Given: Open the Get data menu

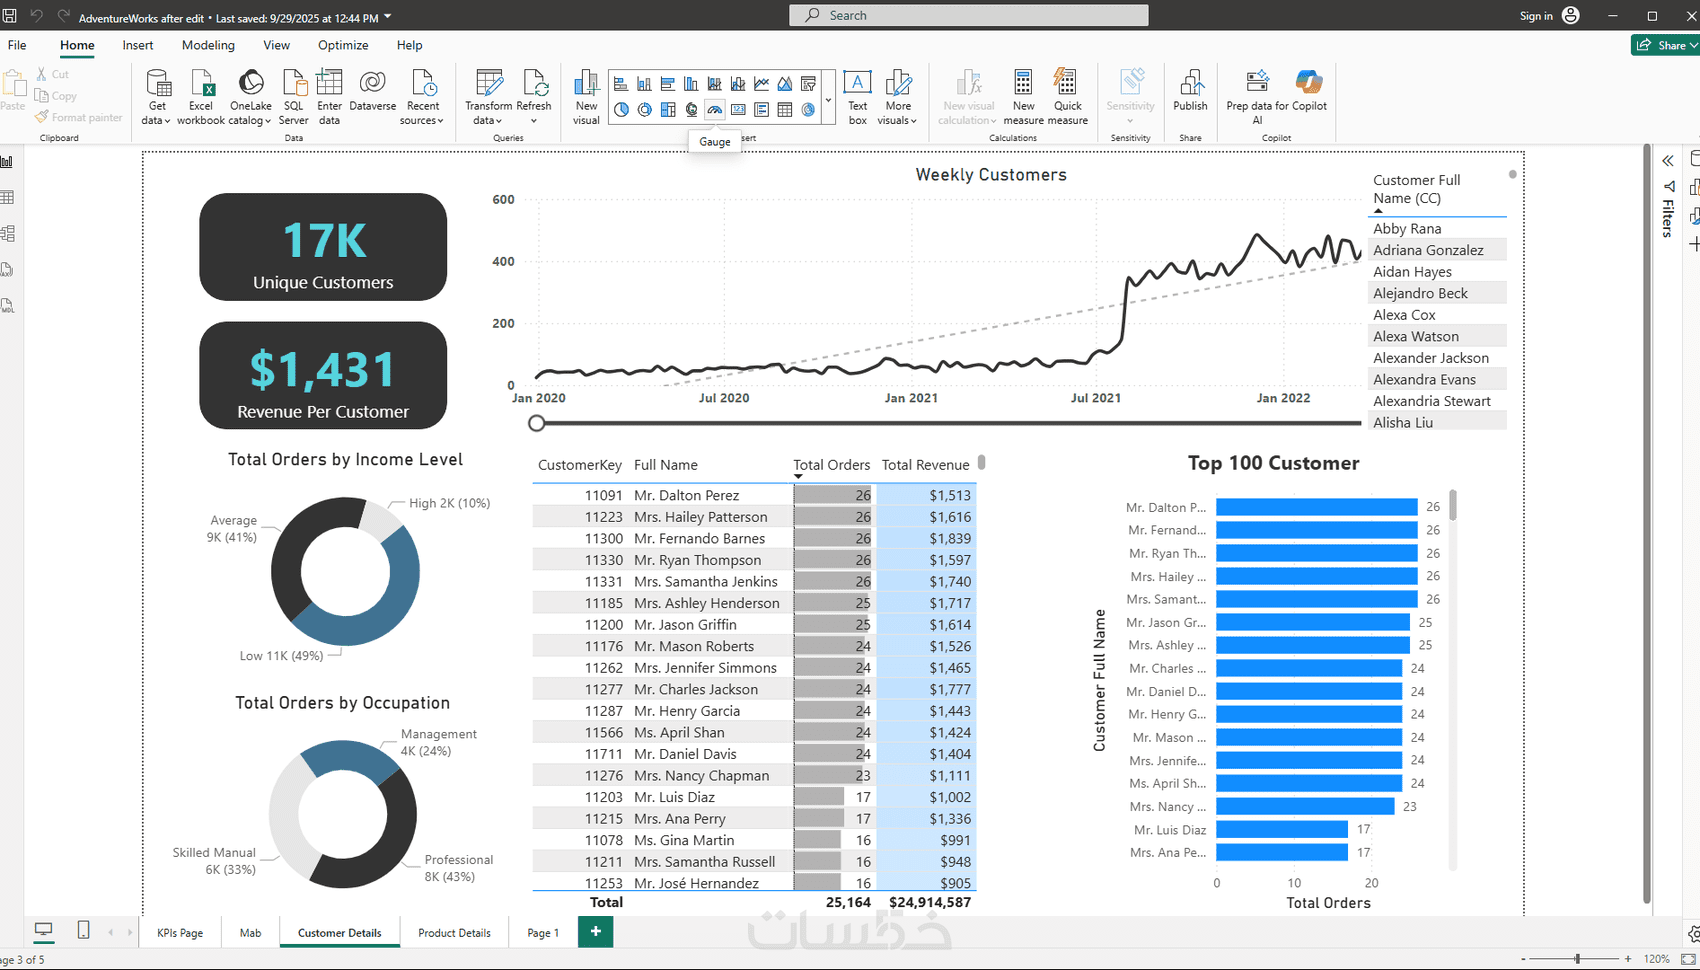Looking at the screenshot, I should pos(157,97).
